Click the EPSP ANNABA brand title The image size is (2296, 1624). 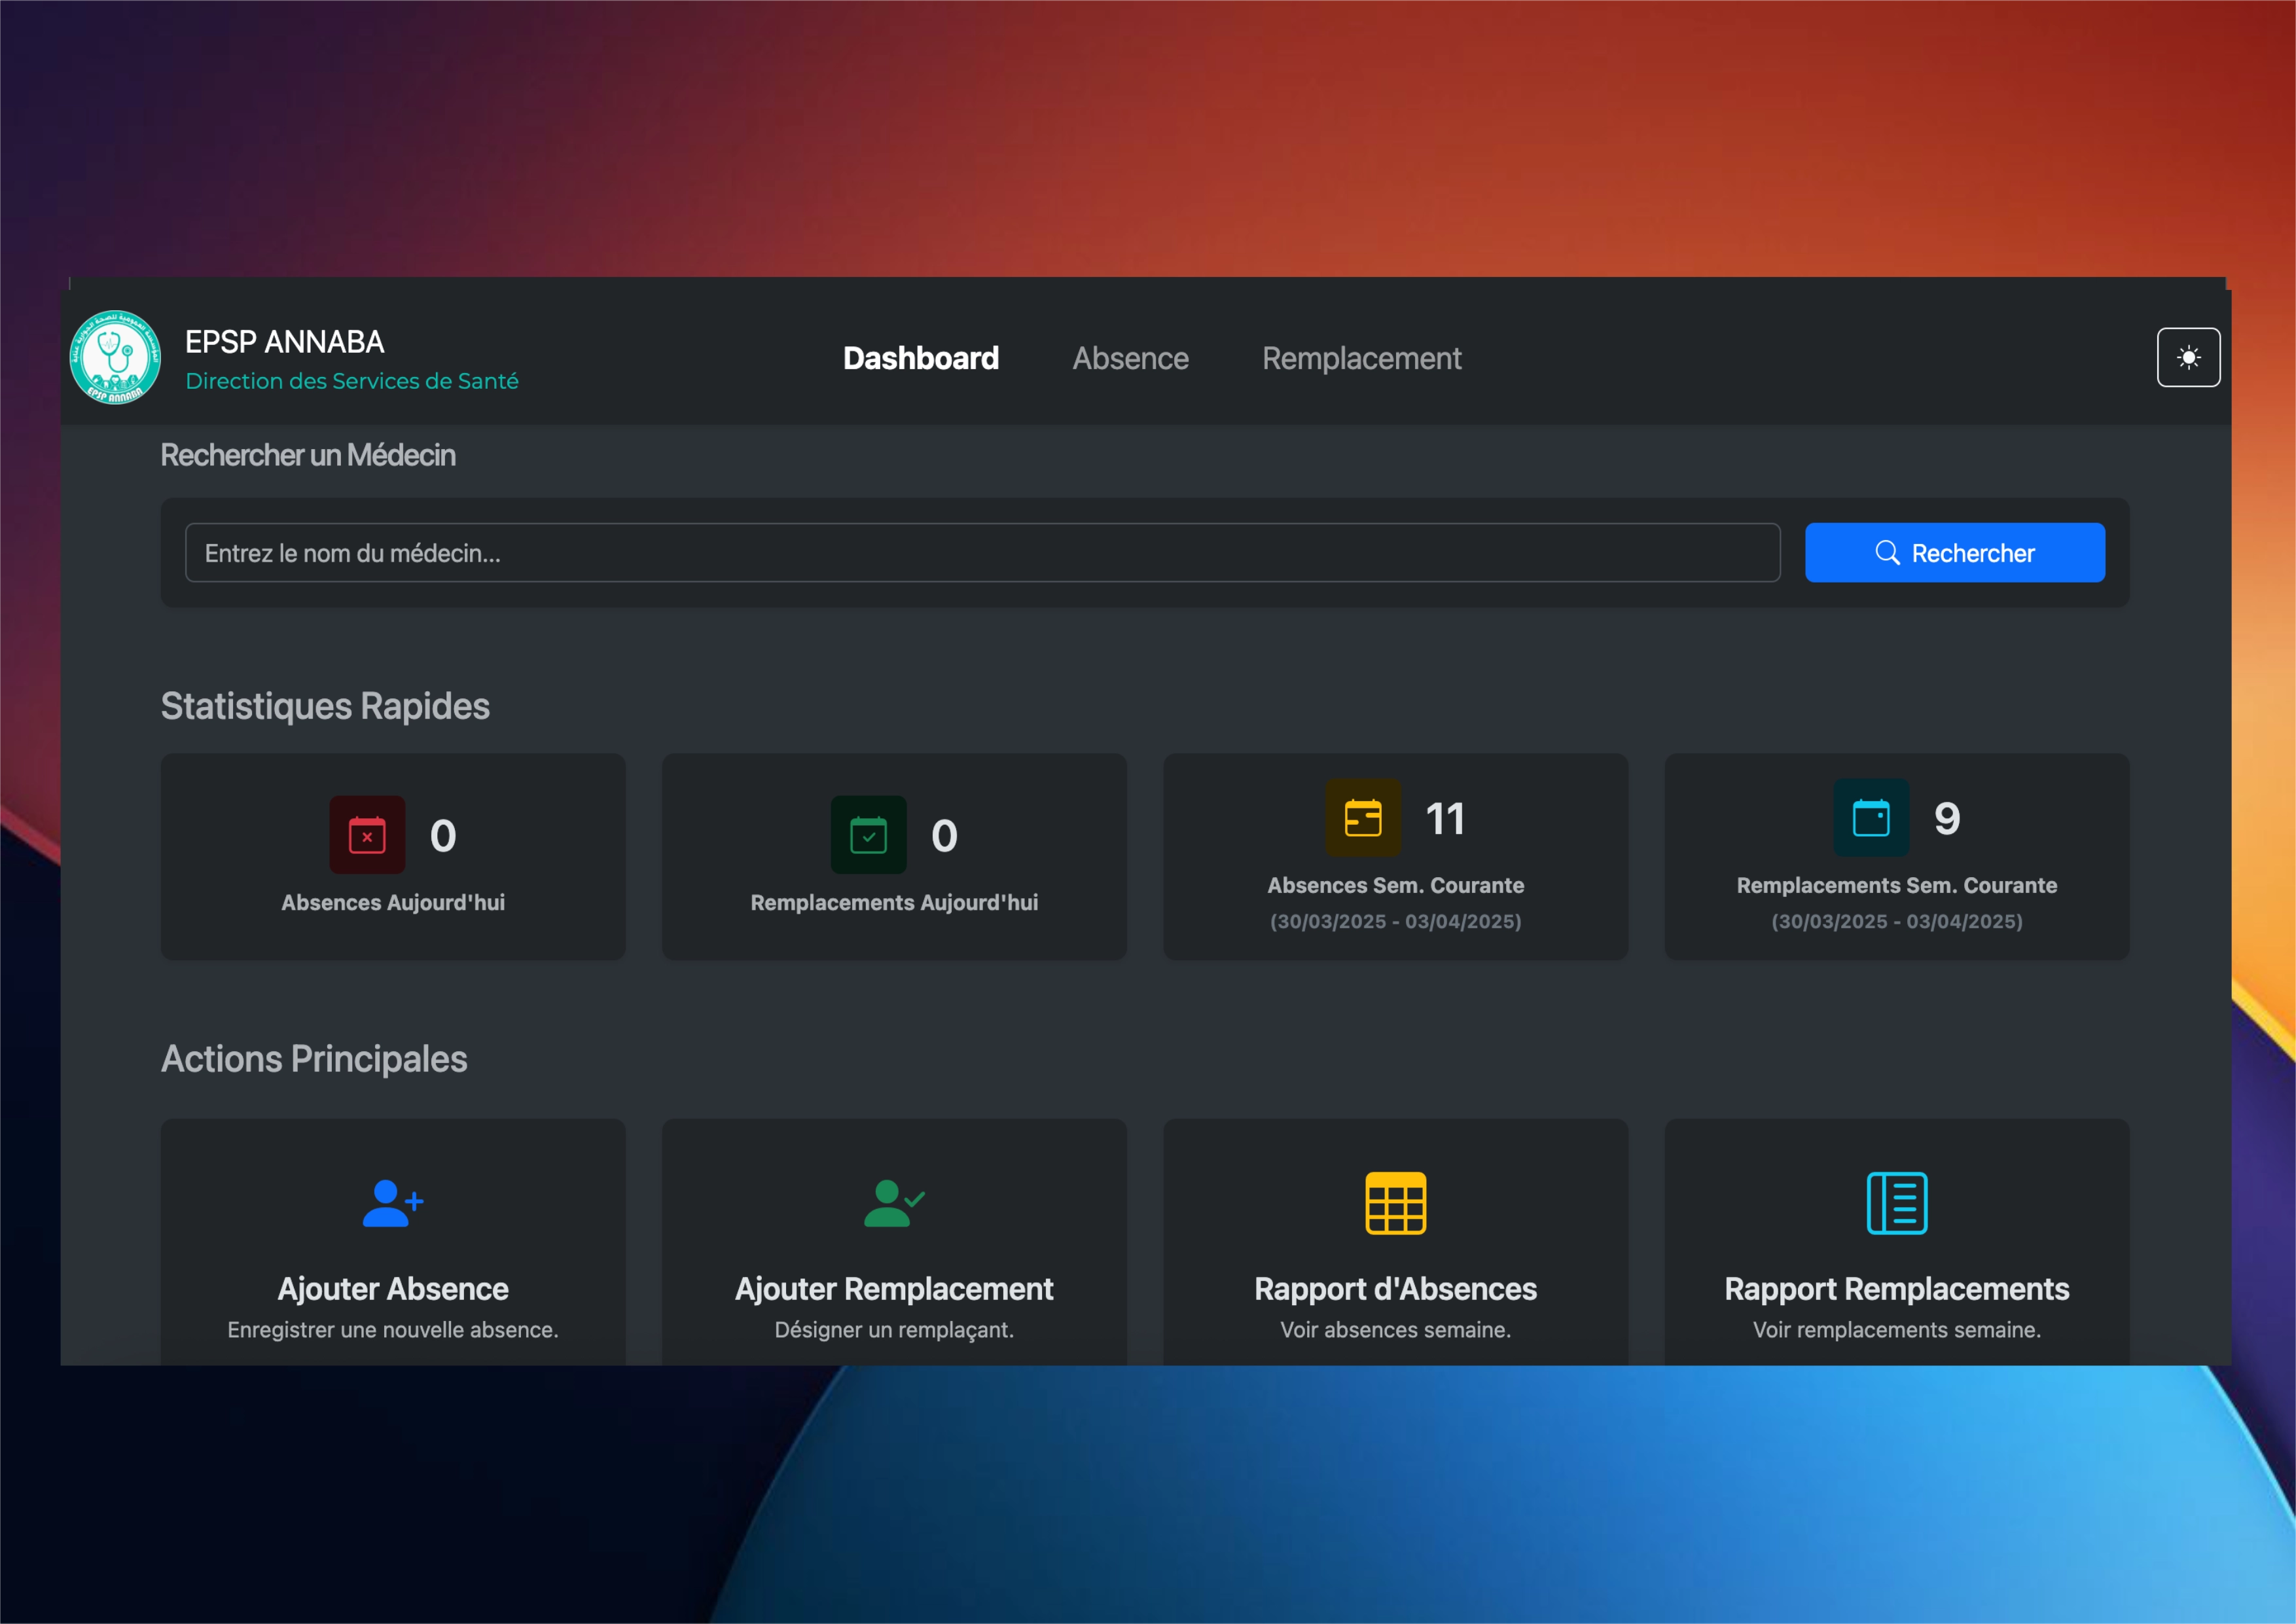point(285,342)
